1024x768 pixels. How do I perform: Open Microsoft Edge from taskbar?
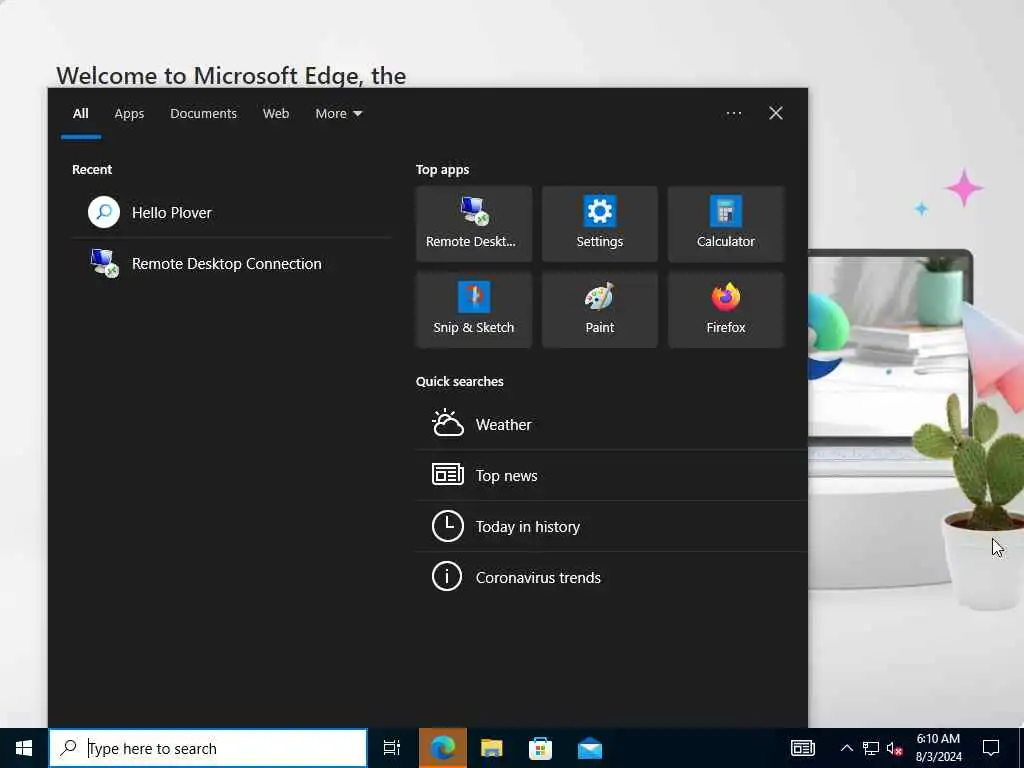point(443,748)
